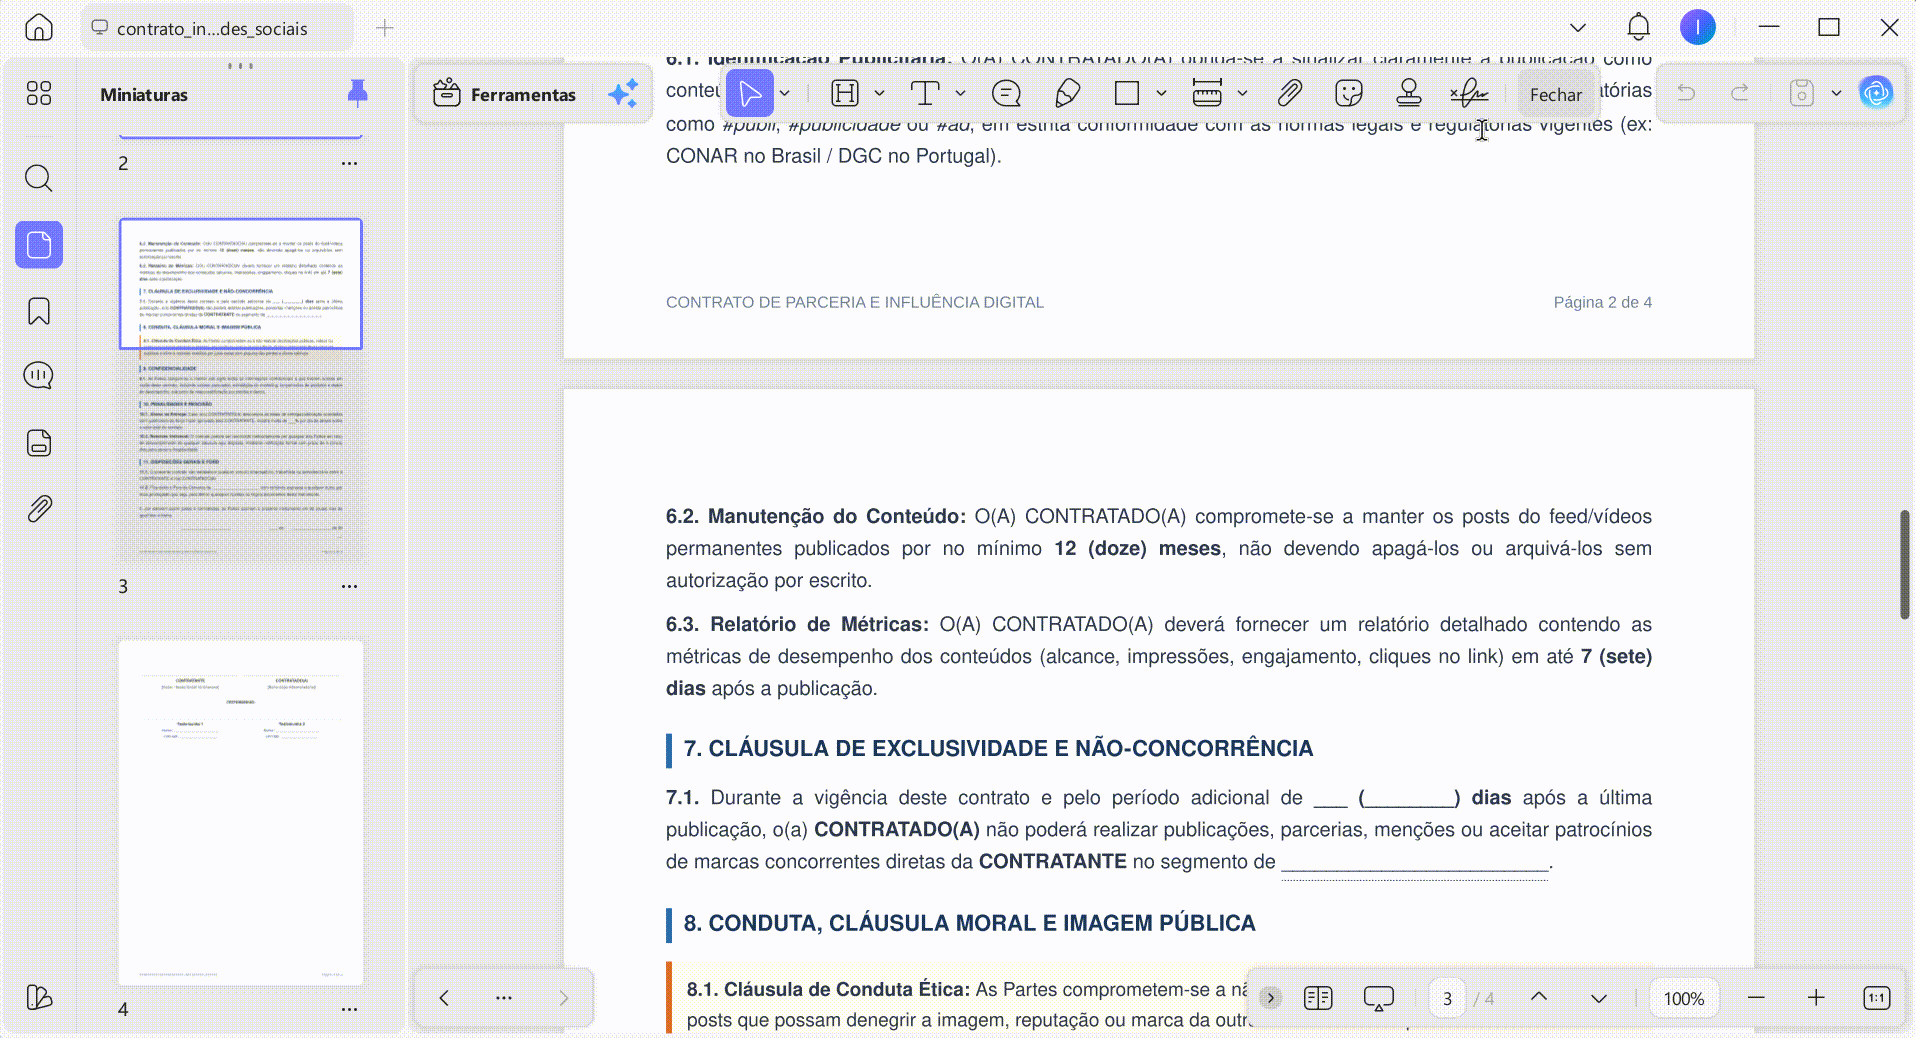1916x1038 pixels.
Task: Switch to contrato_in...des_sociais tab
Action: 216,28
